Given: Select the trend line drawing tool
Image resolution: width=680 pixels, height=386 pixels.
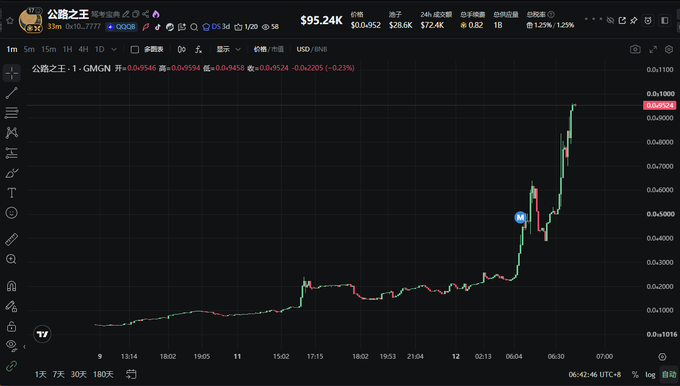Looking at the screenshot, I should coord(12,93).
